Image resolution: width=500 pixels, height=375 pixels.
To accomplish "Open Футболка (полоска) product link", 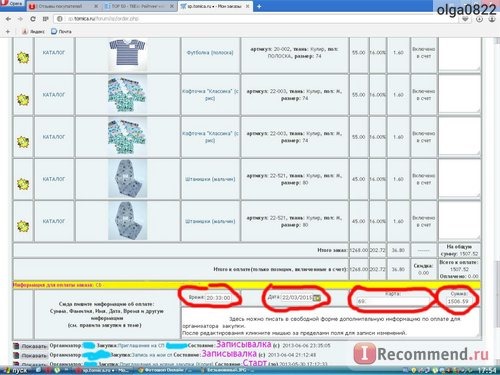I will pos(210,53).
